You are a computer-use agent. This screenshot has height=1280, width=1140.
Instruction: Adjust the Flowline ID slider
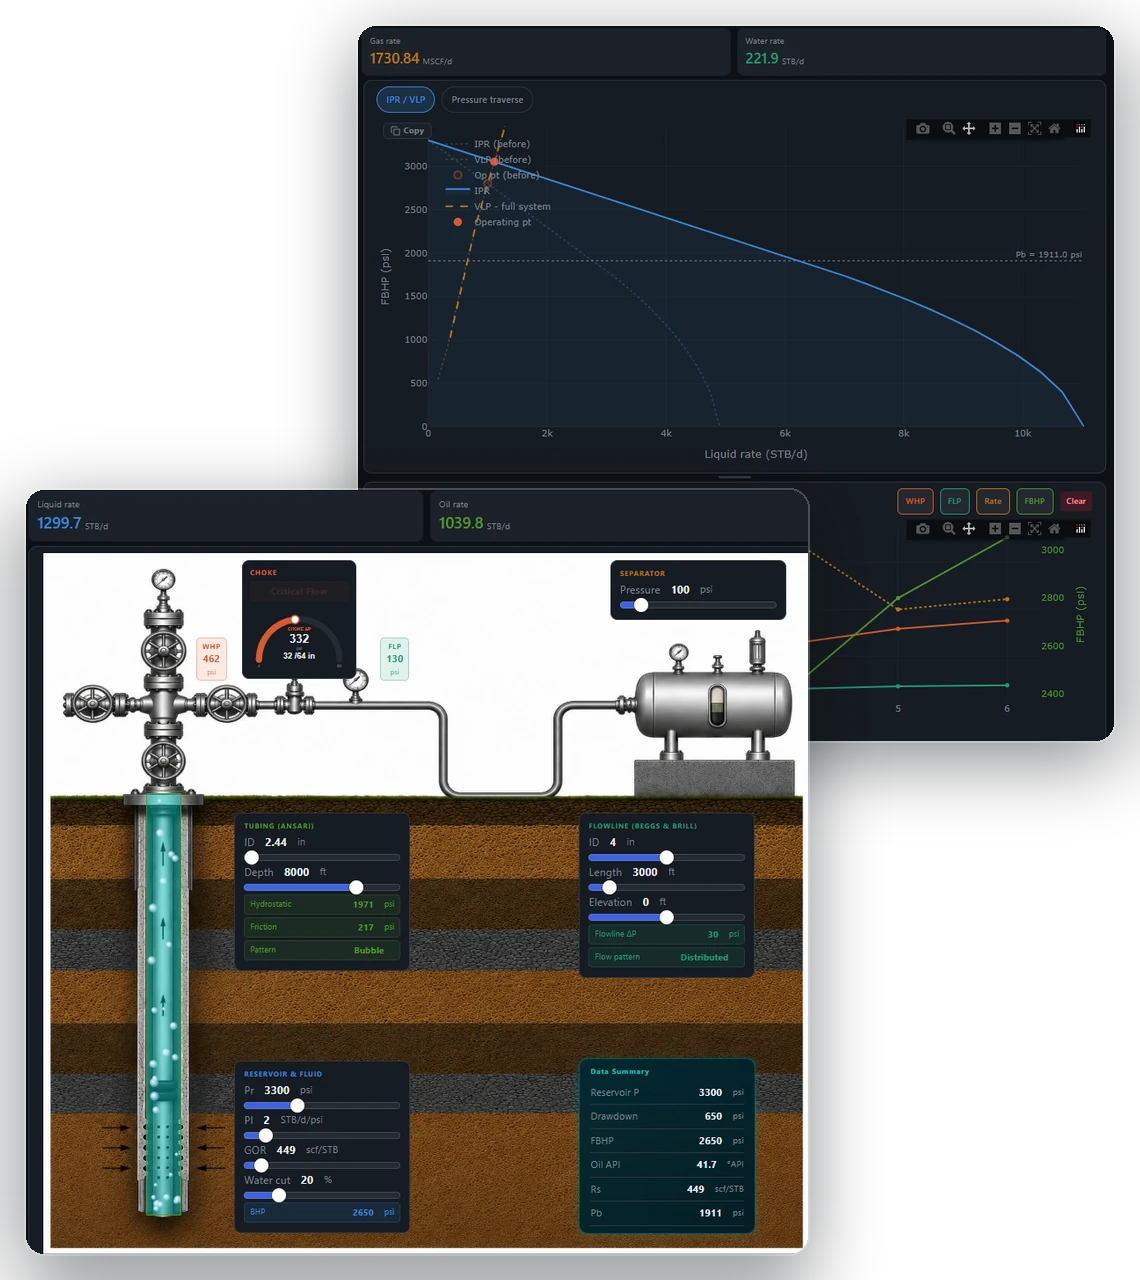[666, 857]
